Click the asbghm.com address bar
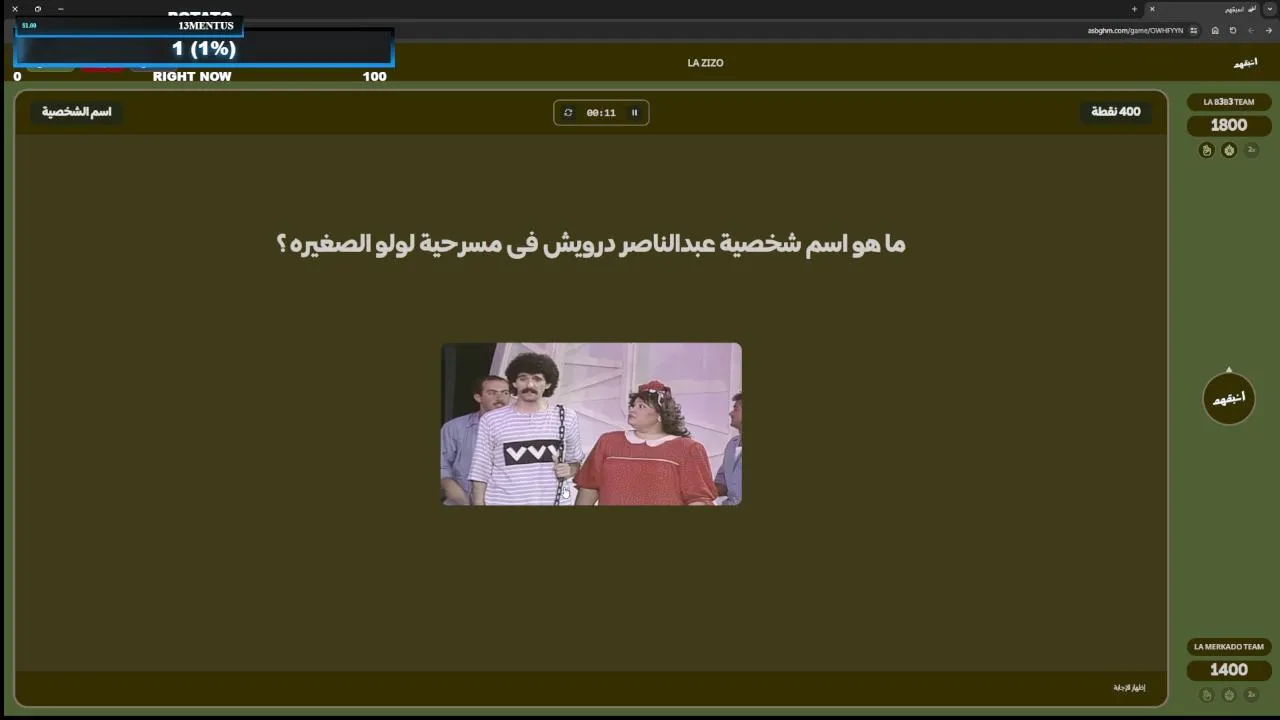Screen dimensions: 1280x720 (x=1135, y=30)
